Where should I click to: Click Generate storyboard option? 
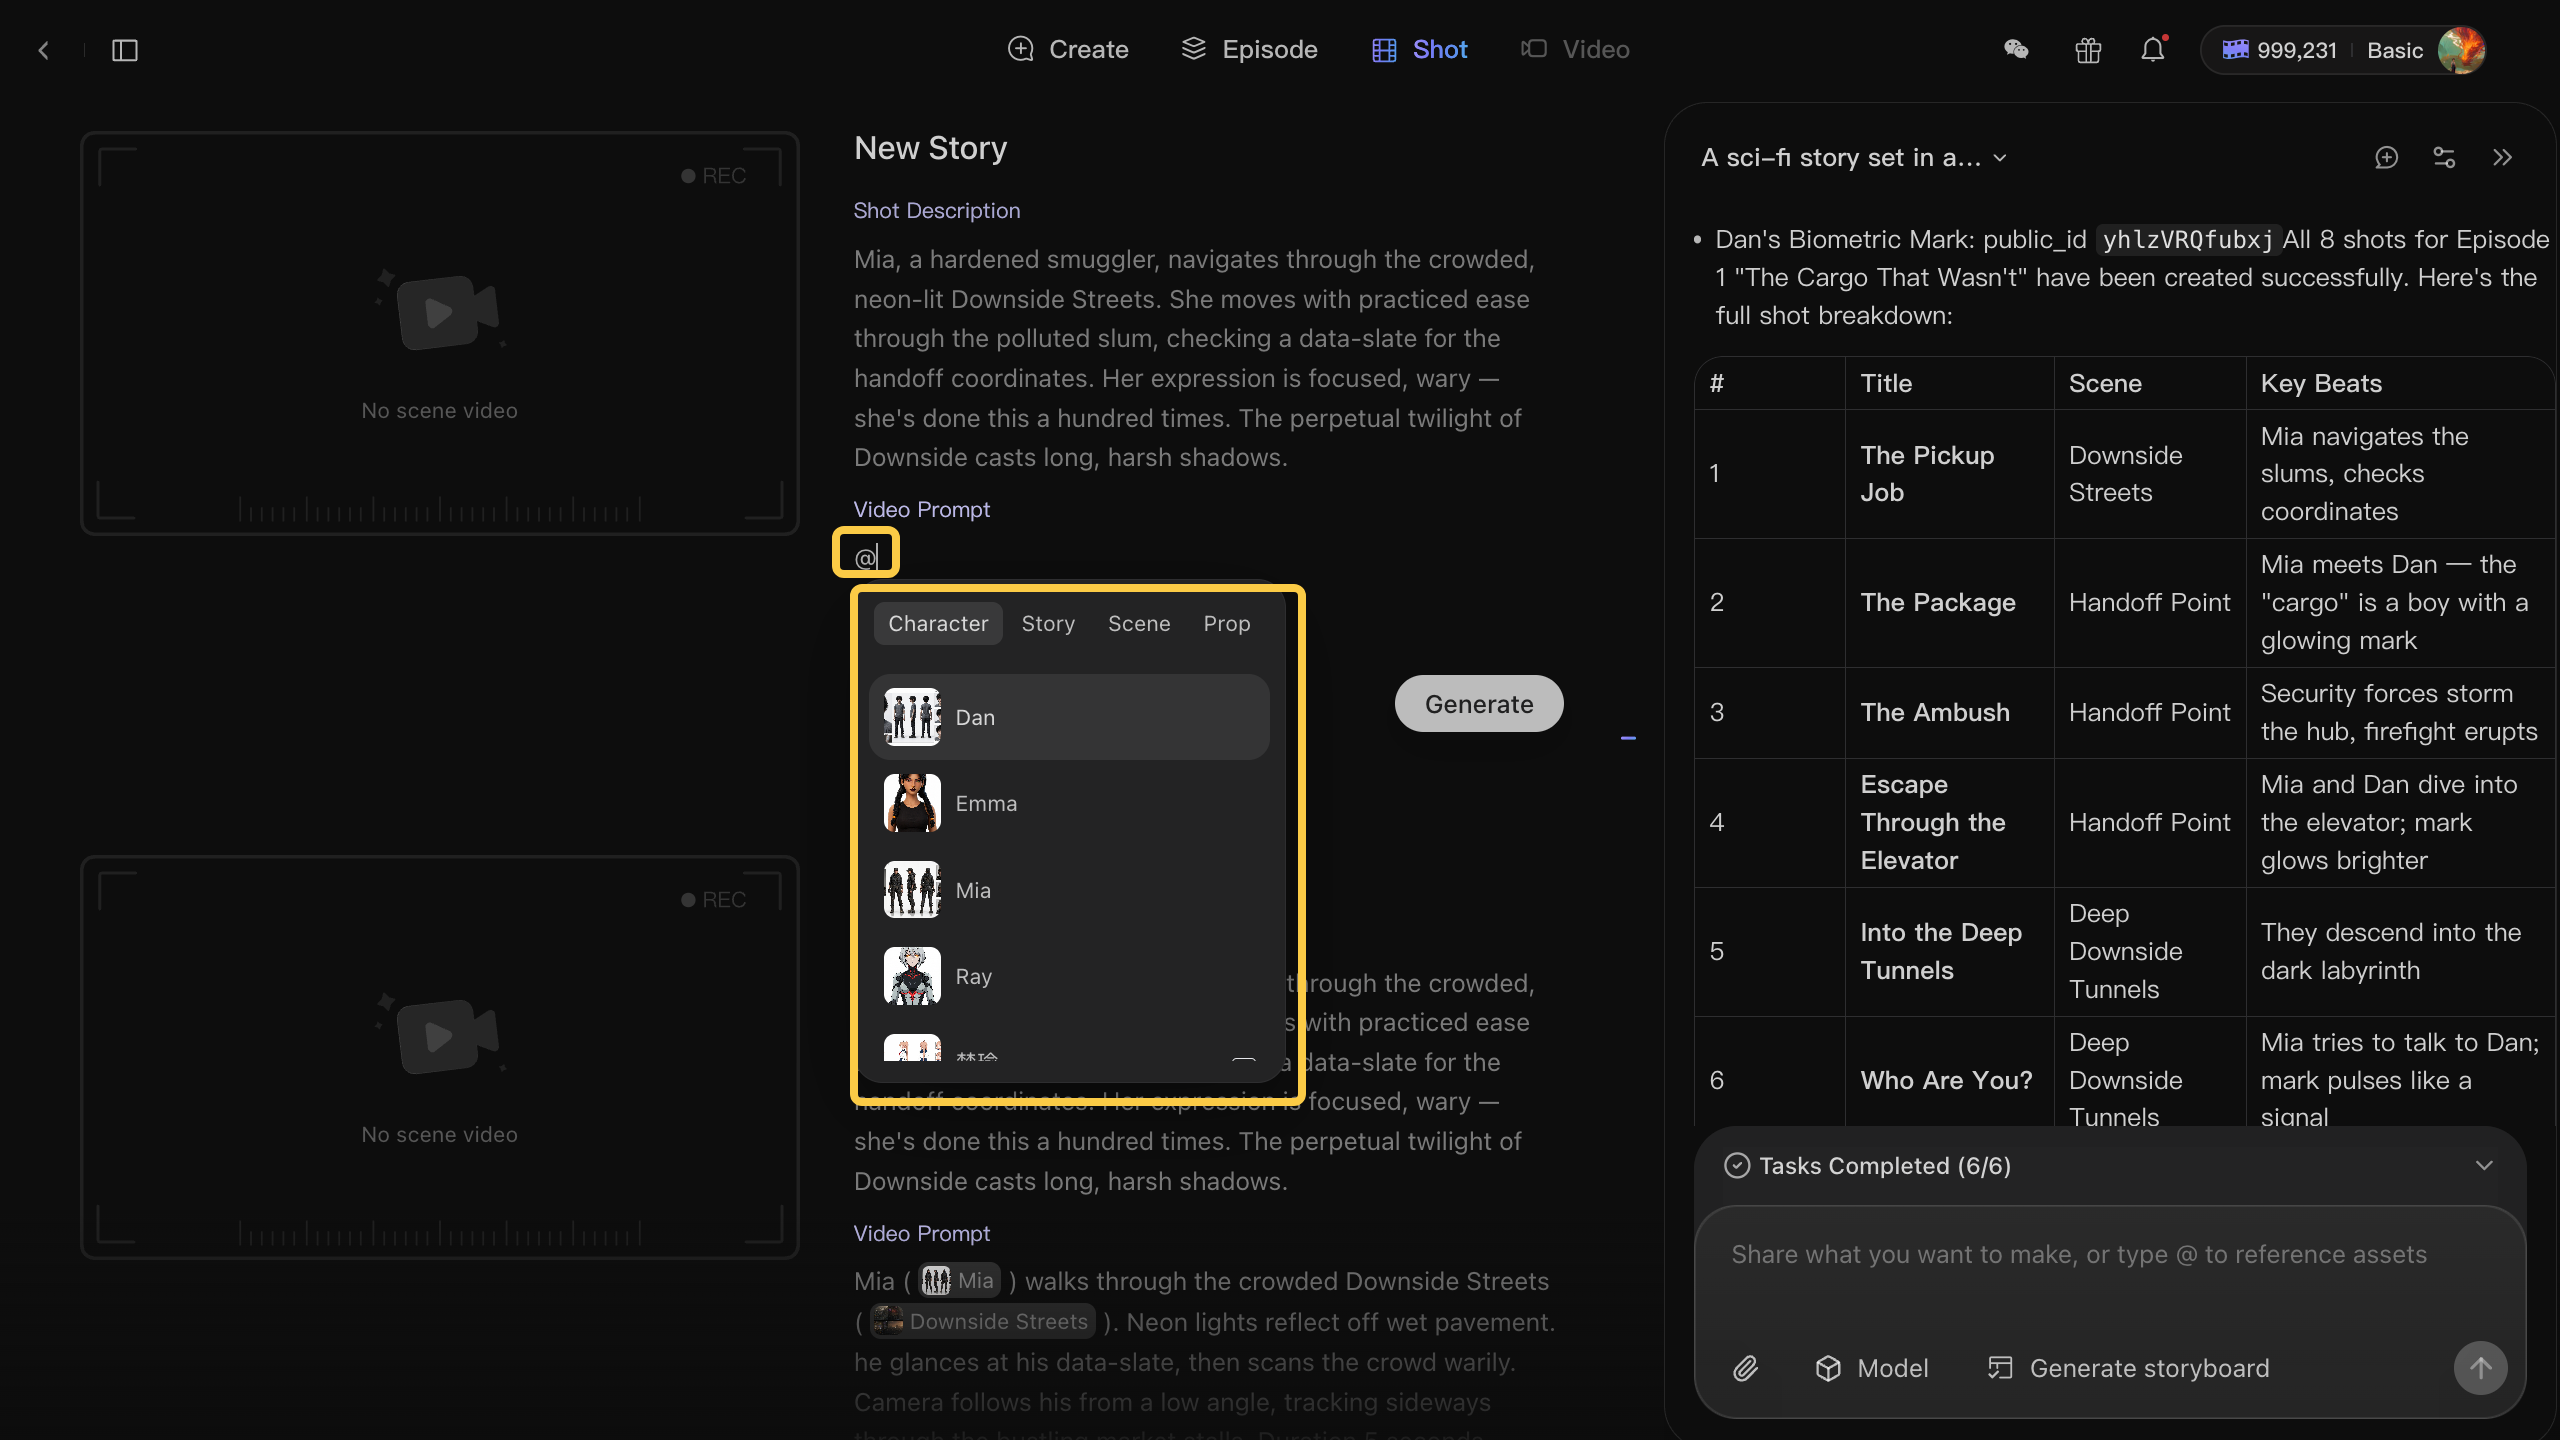pos(2128,1368)
